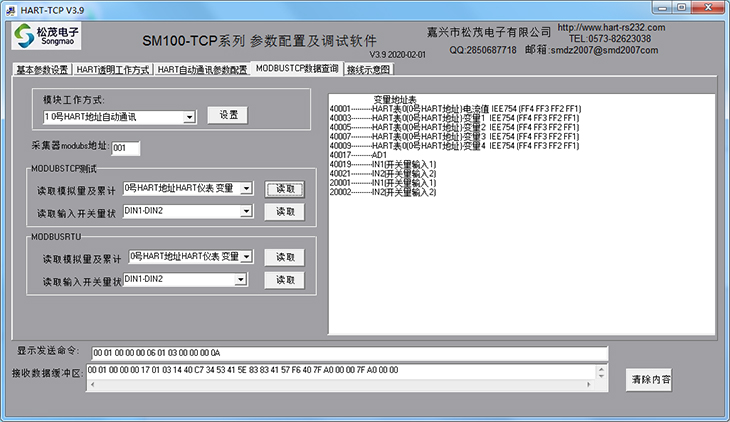Image resolution: width=730 pixels, height=422 pixels.
Task: Click 读取 for MODBUSTCP analog values
Action: pyautogui.click(x=284, y=188)
